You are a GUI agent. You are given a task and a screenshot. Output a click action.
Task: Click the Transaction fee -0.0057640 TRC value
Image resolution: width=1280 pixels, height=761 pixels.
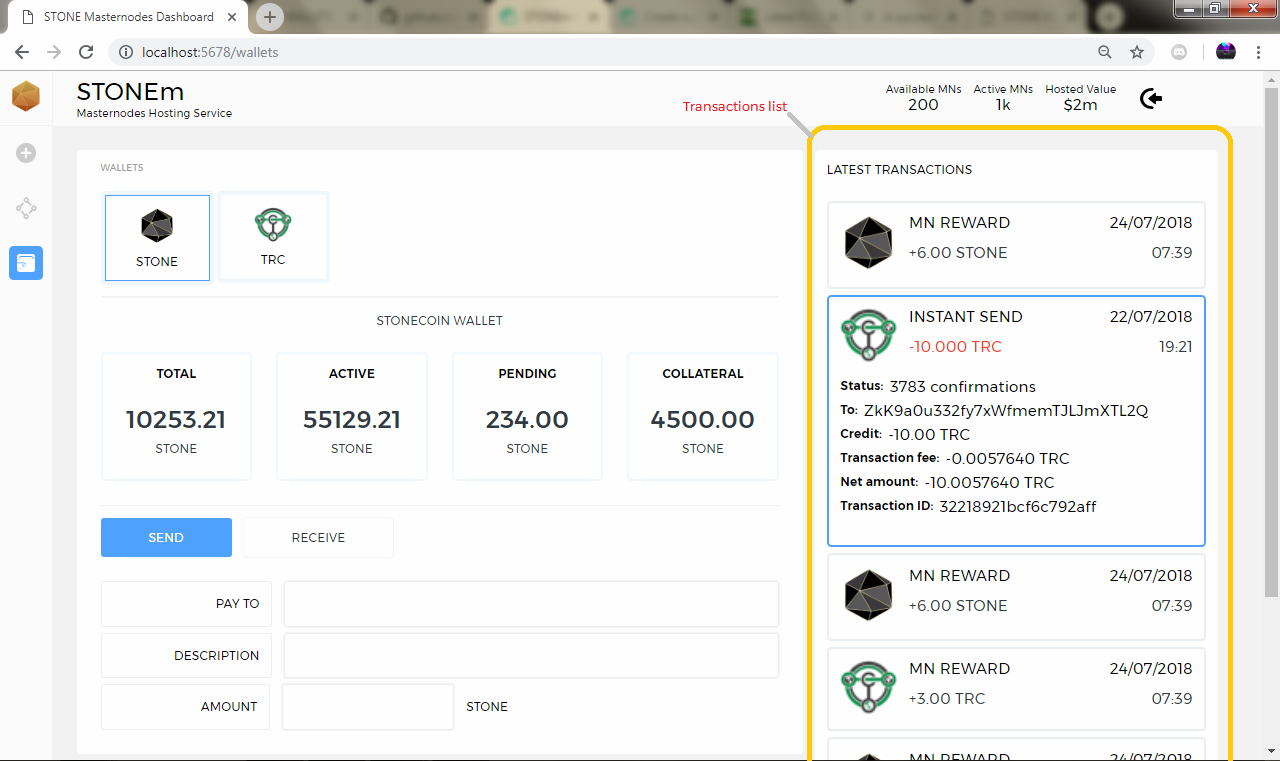(x=1007, y=458)
